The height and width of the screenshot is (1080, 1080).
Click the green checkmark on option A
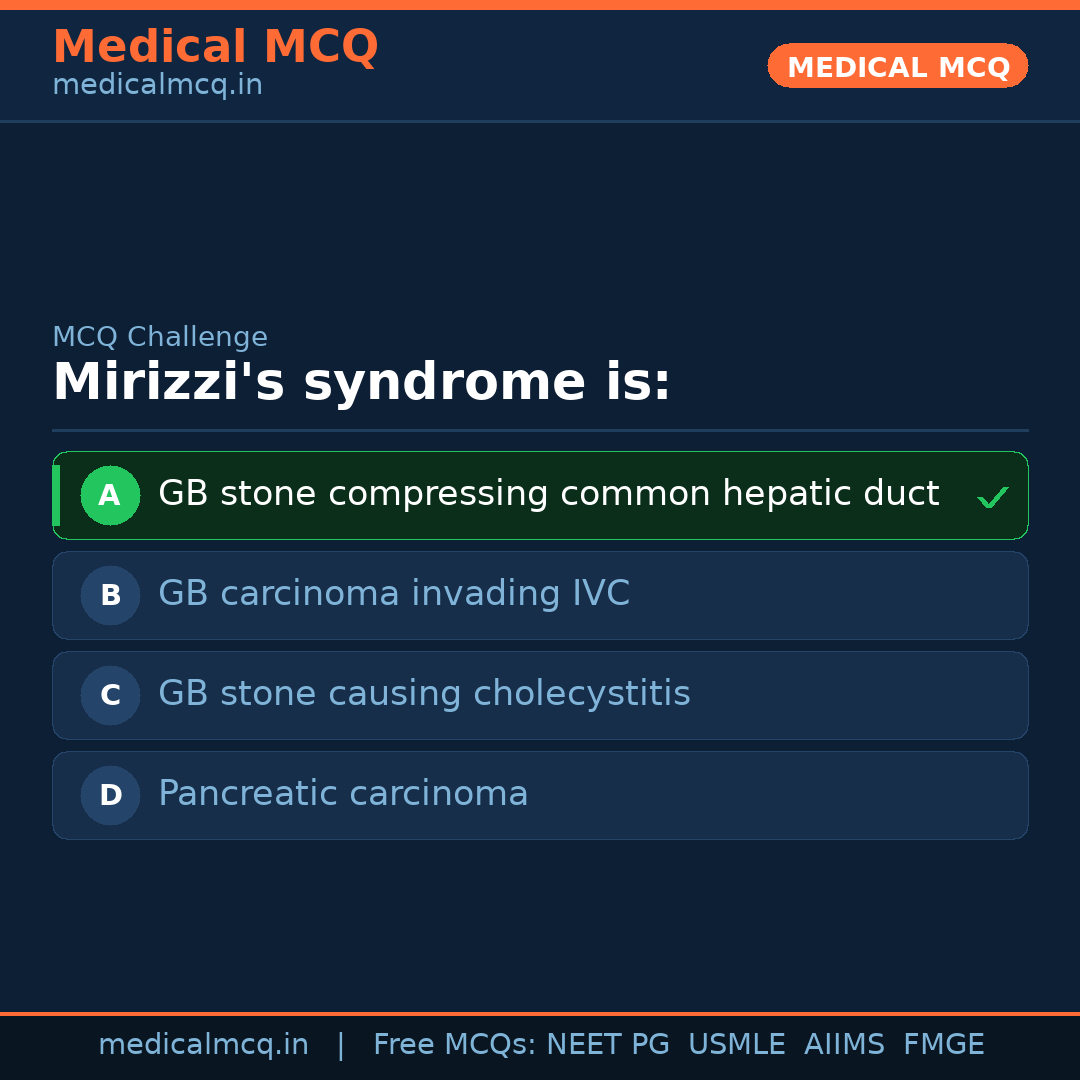tap(992, 497)
